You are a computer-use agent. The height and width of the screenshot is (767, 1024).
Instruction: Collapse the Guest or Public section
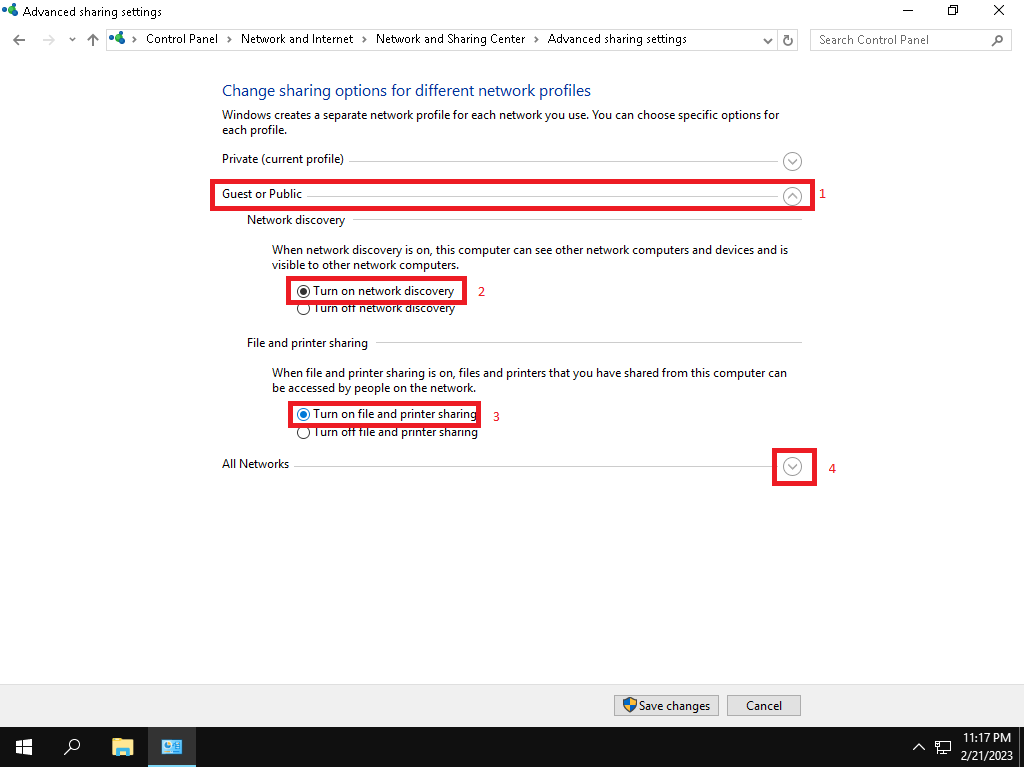[792, 196]
